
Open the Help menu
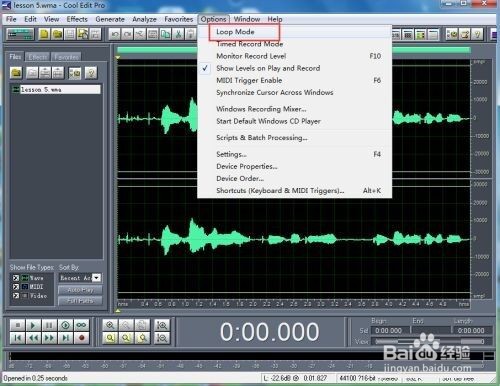click(x=275, y=19)
